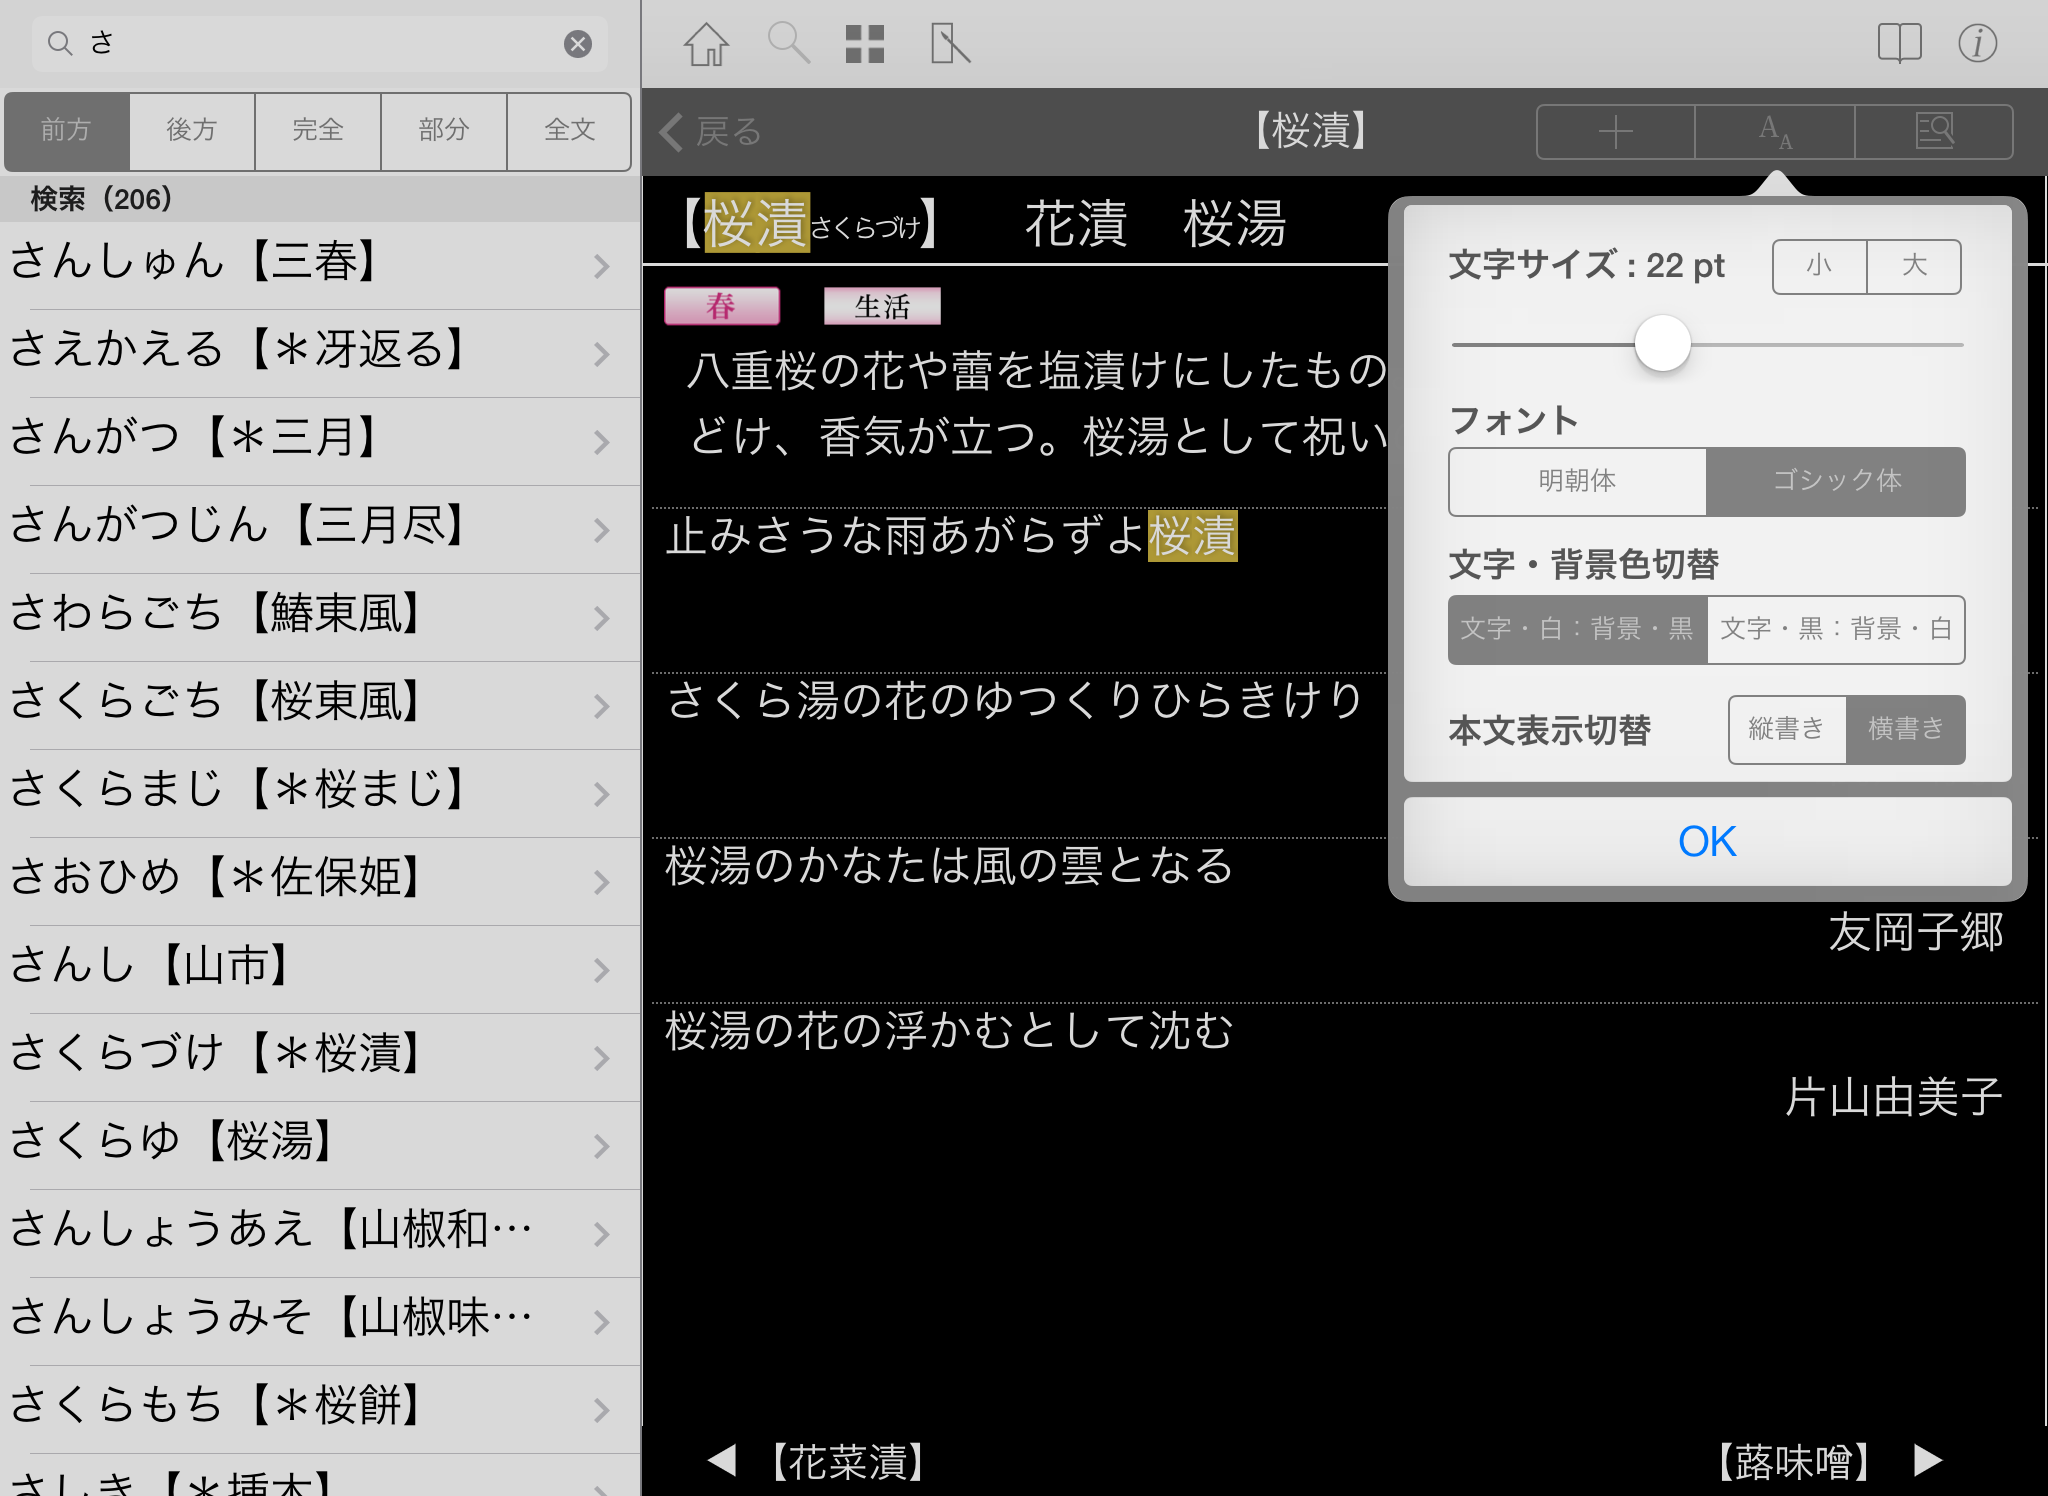Switch to 後方 search mode tab

click(192, 131)
